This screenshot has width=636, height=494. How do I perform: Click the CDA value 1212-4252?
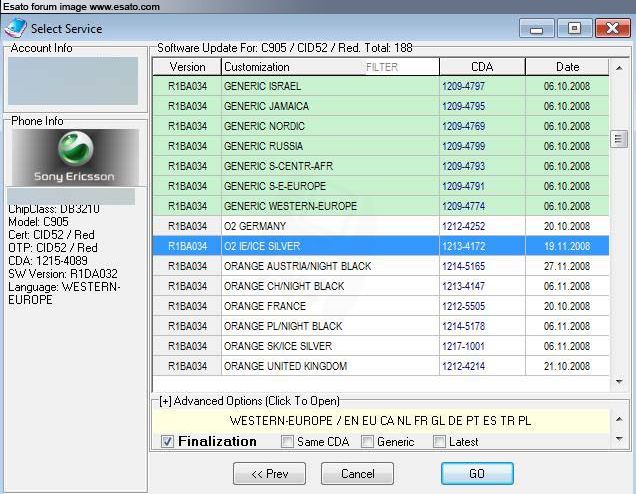pyautogui.click(x=463, y=226)
